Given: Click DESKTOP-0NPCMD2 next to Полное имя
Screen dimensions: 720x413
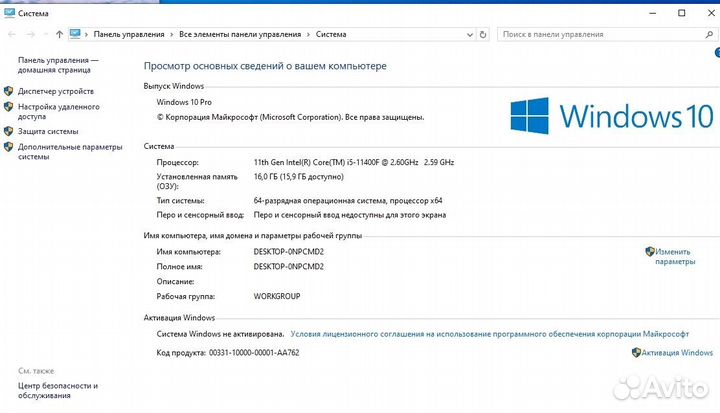Looking at the screenshot, I should (288, 266).
